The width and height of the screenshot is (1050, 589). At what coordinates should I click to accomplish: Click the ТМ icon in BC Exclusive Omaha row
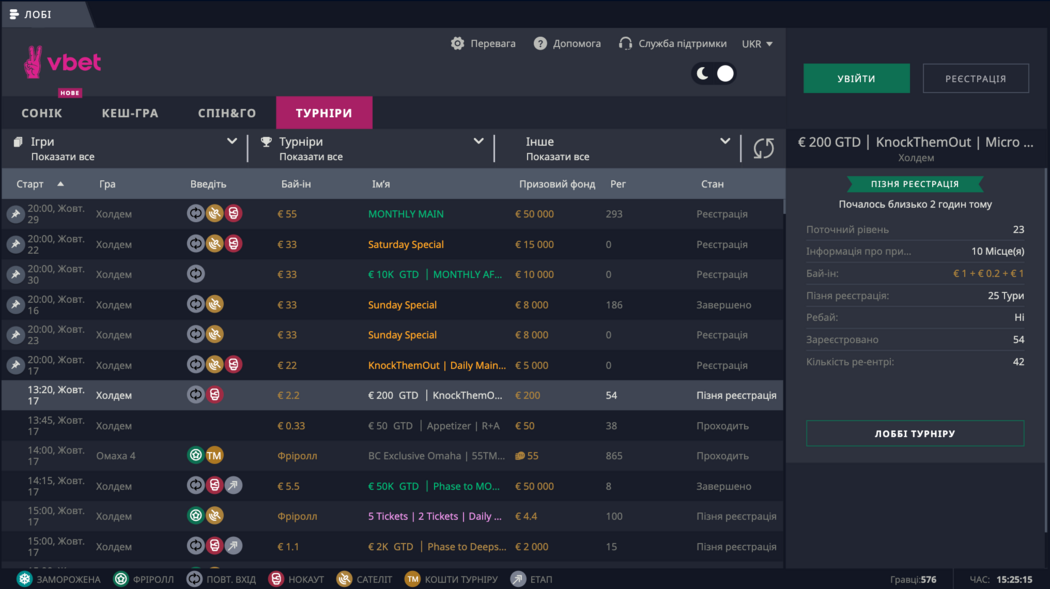214,456
